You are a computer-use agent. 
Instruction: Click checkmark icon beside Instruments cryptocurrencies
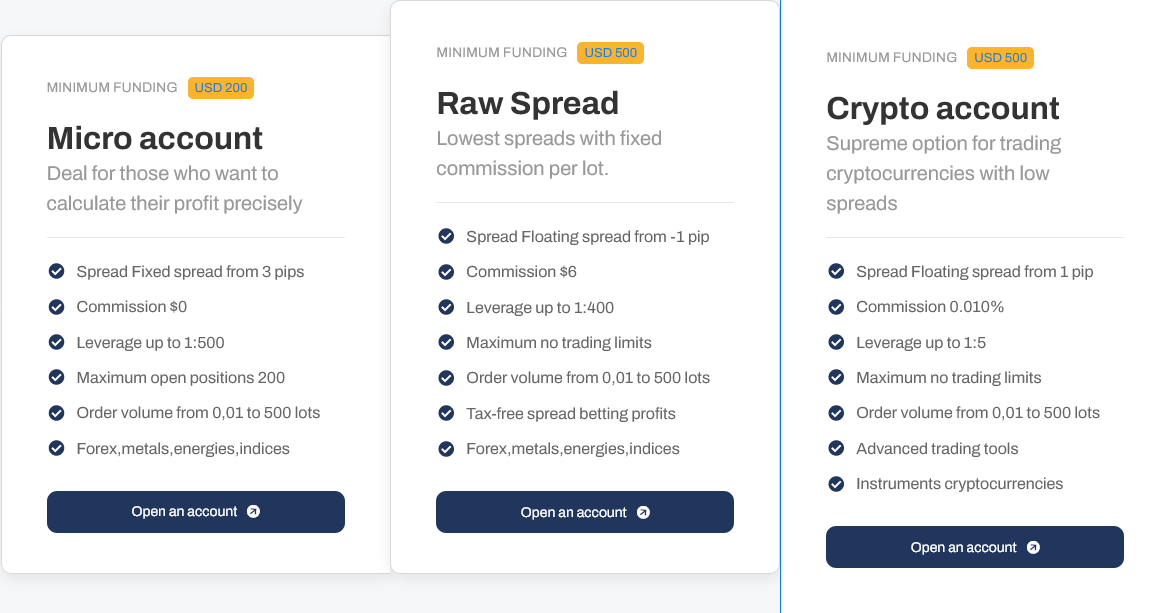pos(836,484)
